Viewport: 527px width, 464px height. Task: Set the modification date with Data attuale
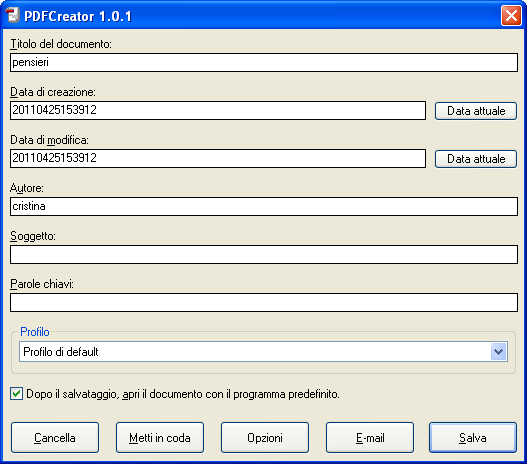pyautogui.click(x=476, y=159)
